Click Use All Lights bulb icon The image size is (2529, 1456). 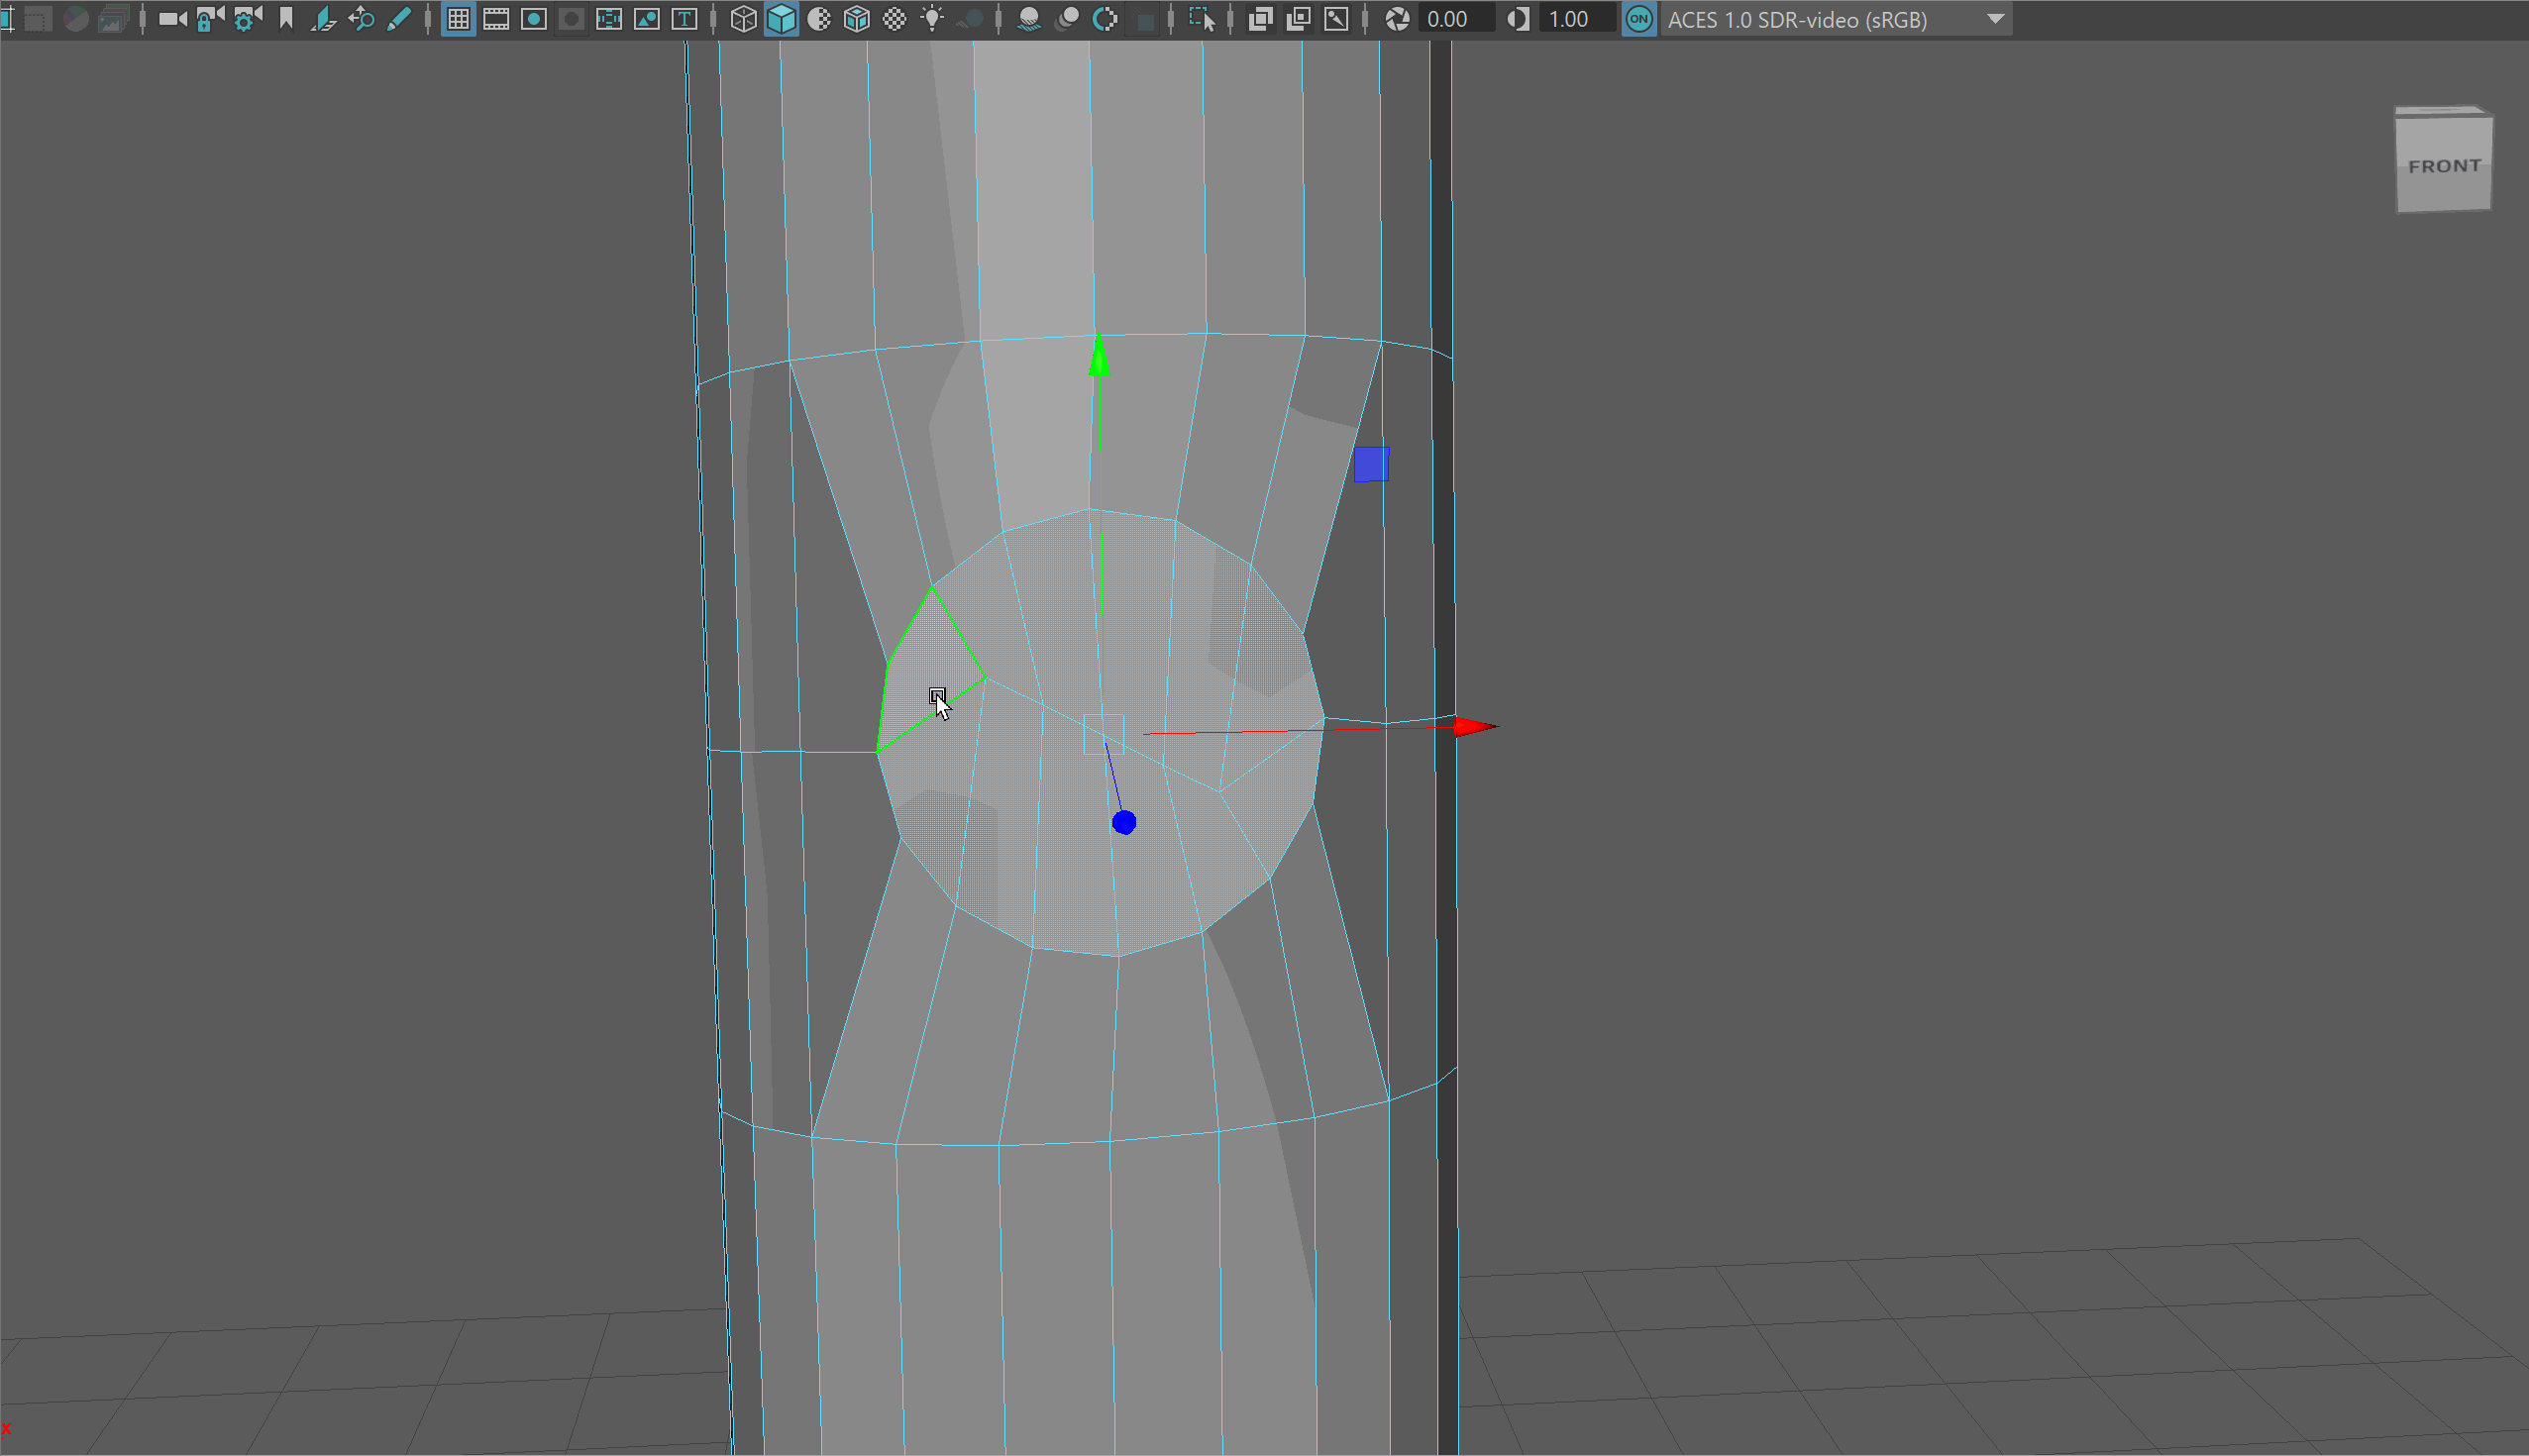932,19
